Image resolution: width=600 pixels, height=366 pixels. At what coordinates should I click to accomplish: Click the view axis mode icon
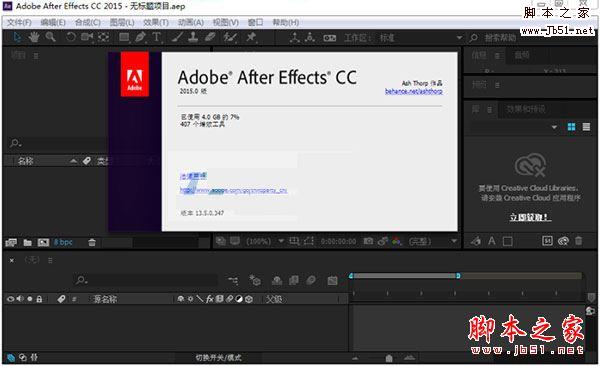click(329, 38)
